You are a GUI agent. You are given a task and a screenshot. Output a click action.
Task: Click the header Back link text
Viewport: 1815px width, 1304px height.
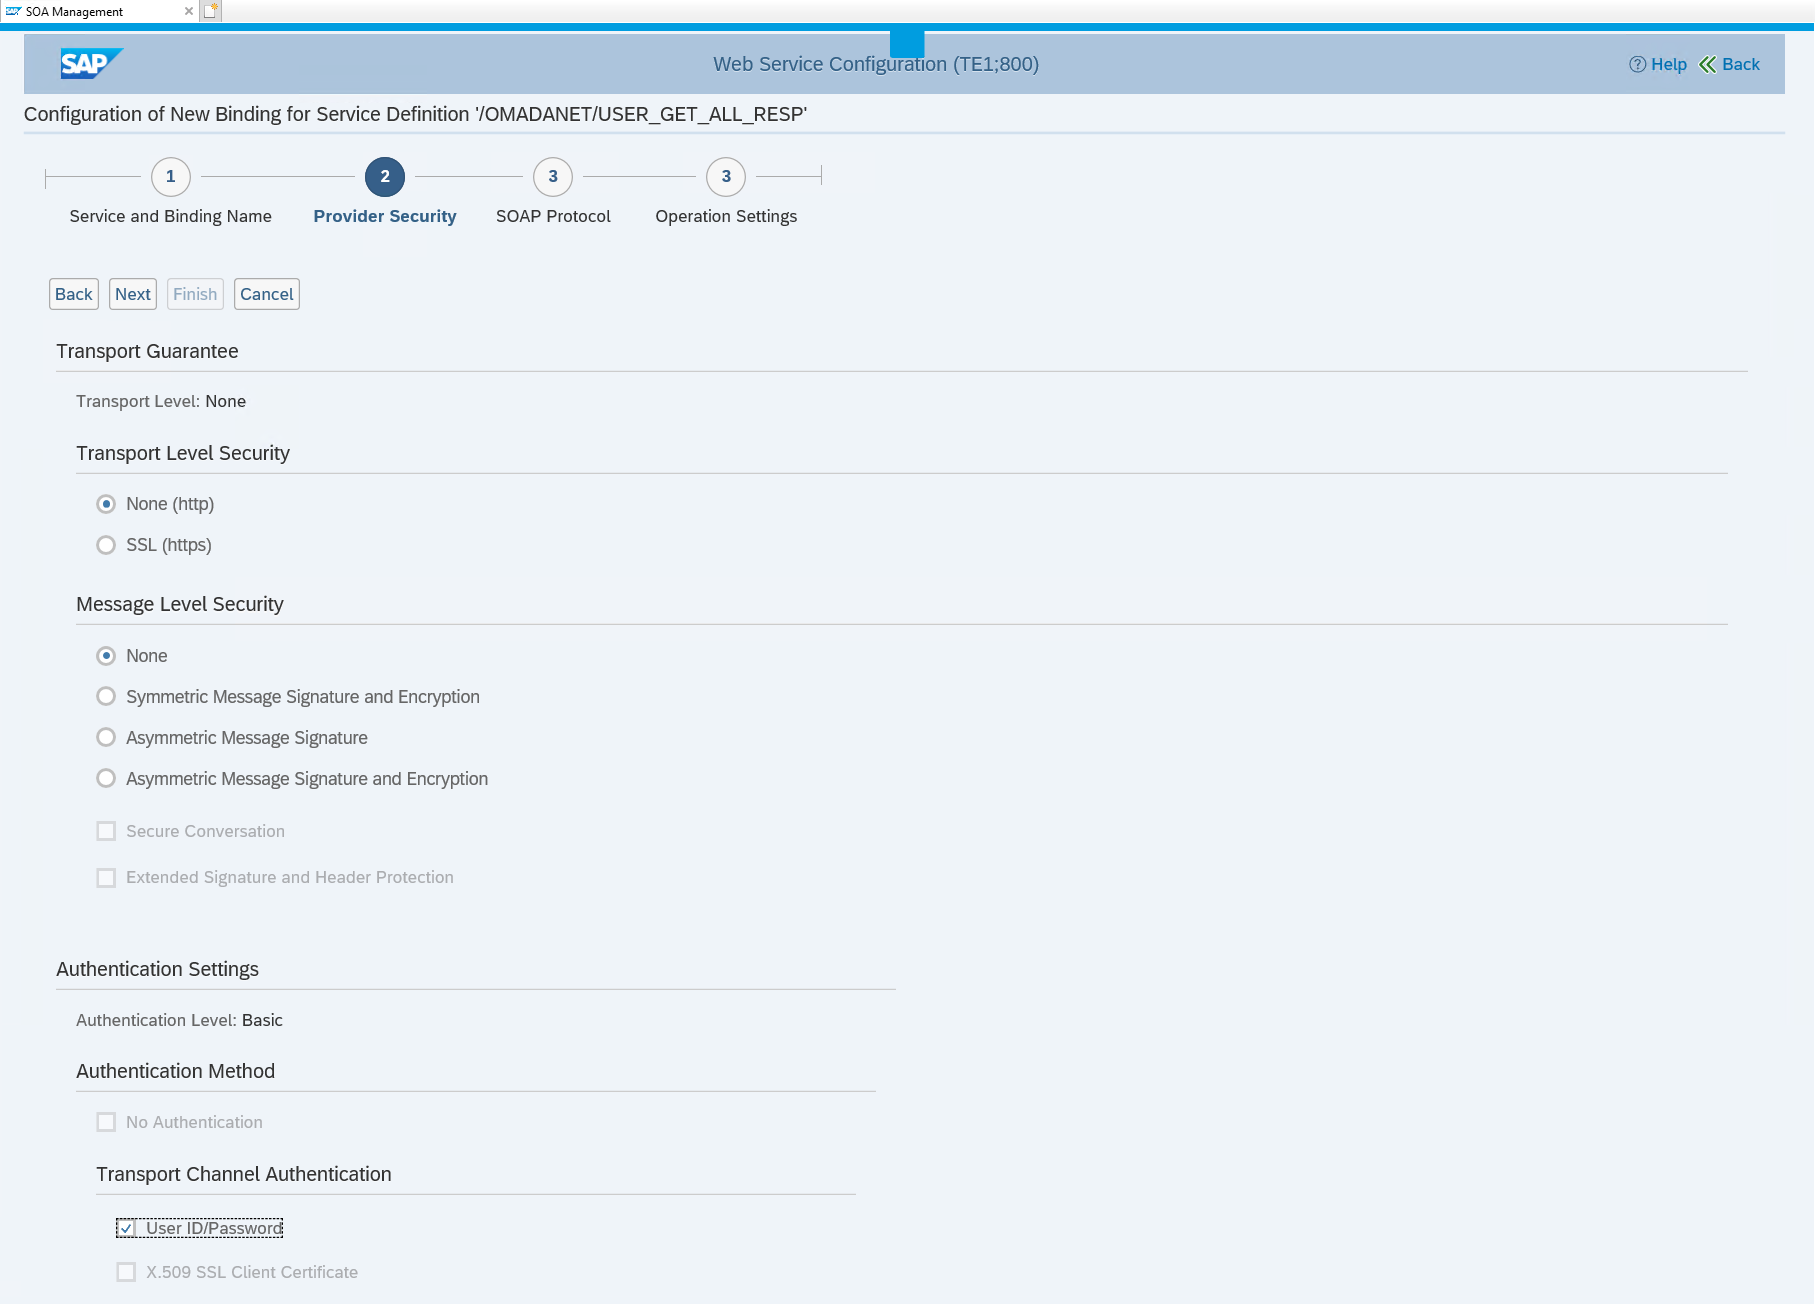(x=1741, y=64)
